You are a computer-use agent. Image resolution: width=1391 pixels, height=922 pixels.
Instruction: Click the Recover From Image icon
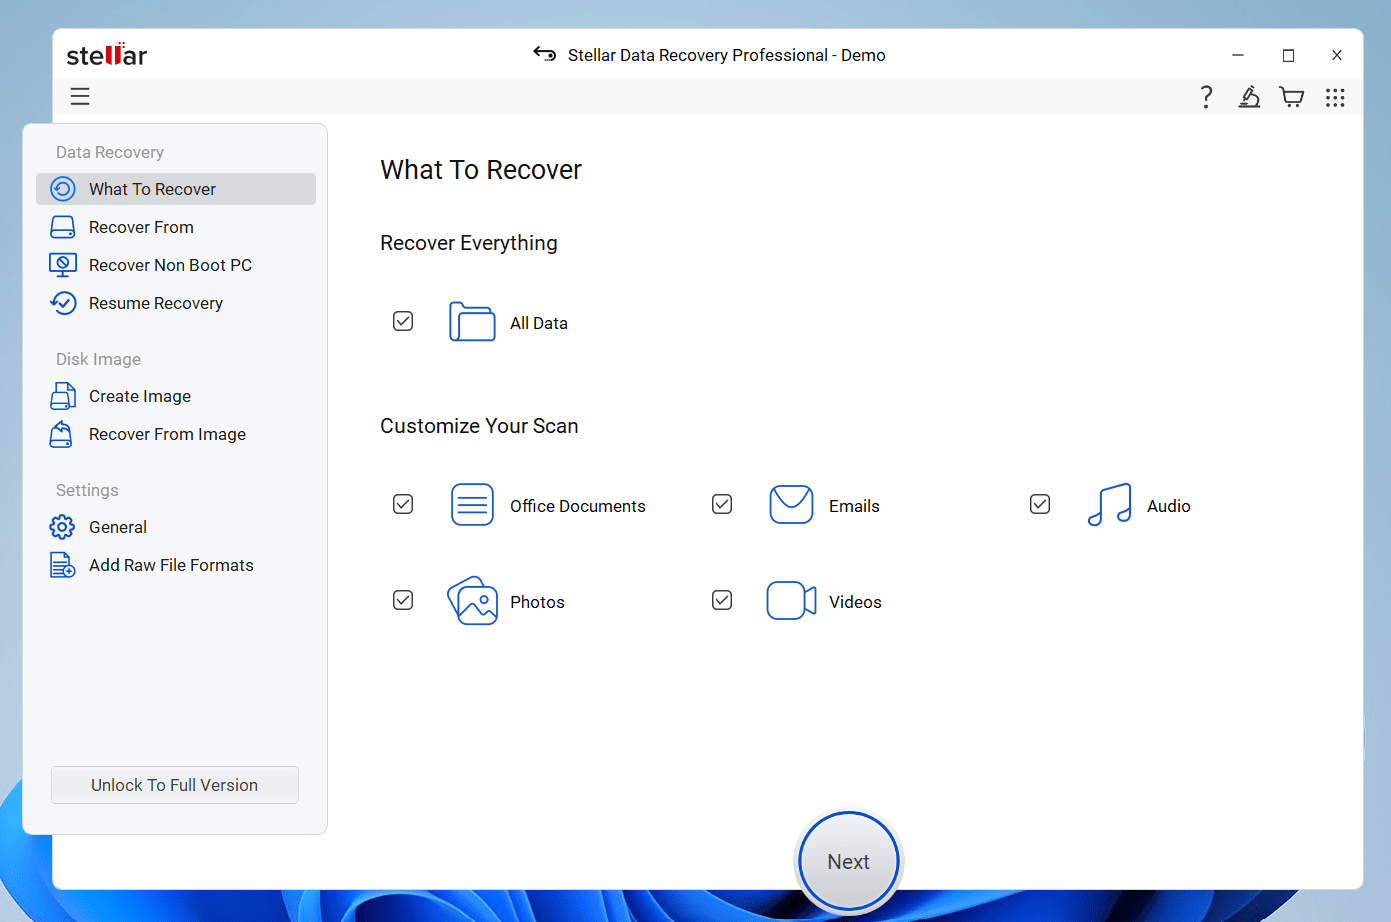click(62, 434)
